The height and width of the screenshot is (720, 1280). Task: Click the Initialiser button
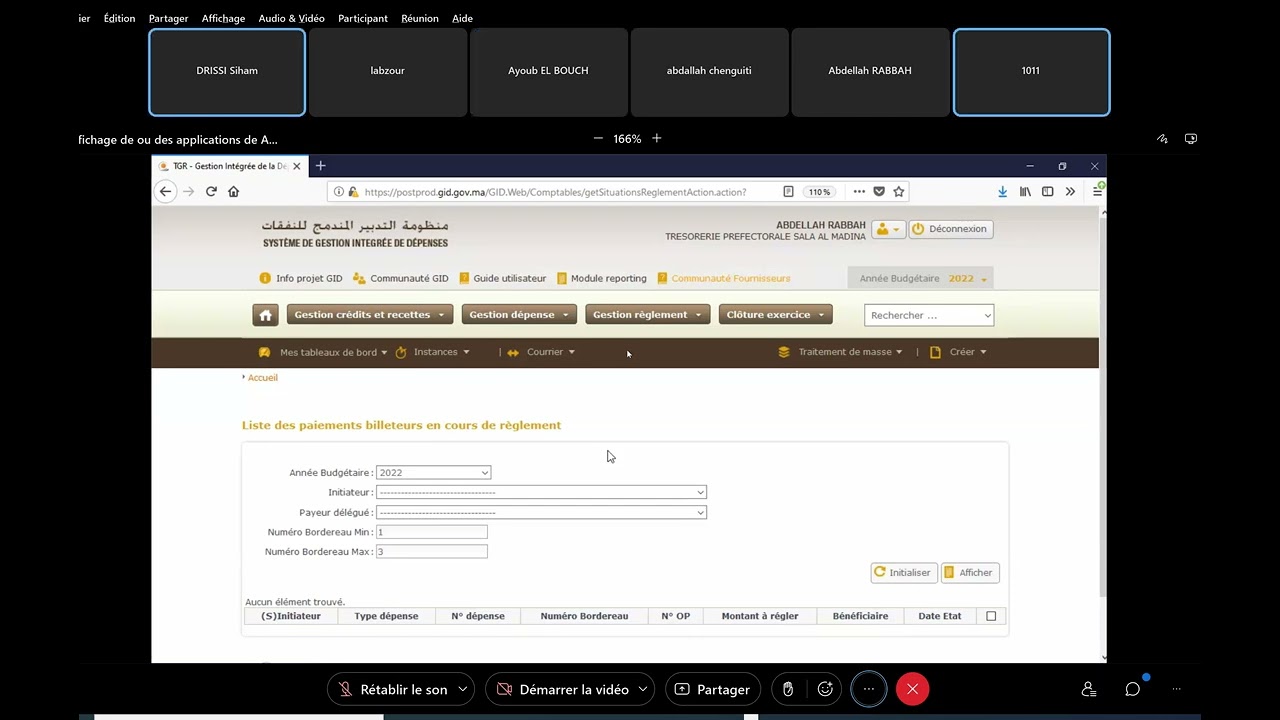pyautogui.click(x=904, y=573)
